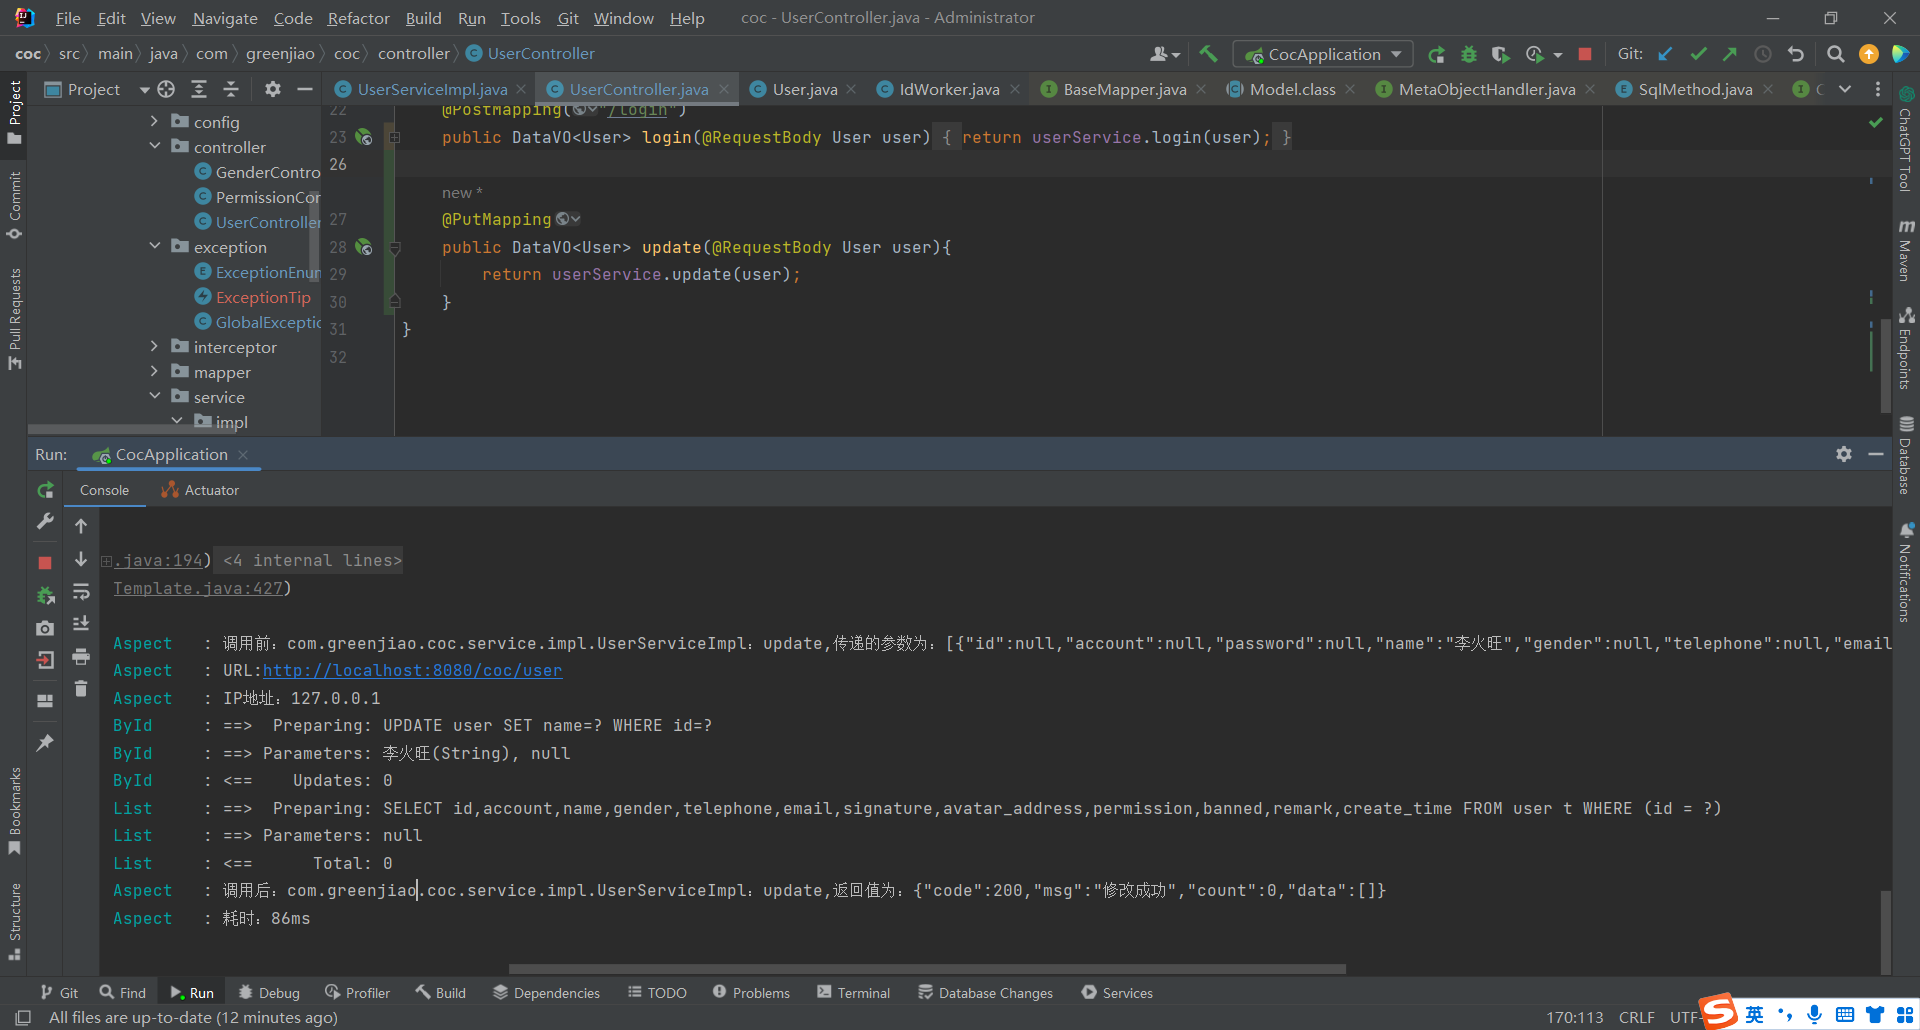Toggle scroll to end in console
This screenshot has height=1030, width=1920.
pos(81,624)
